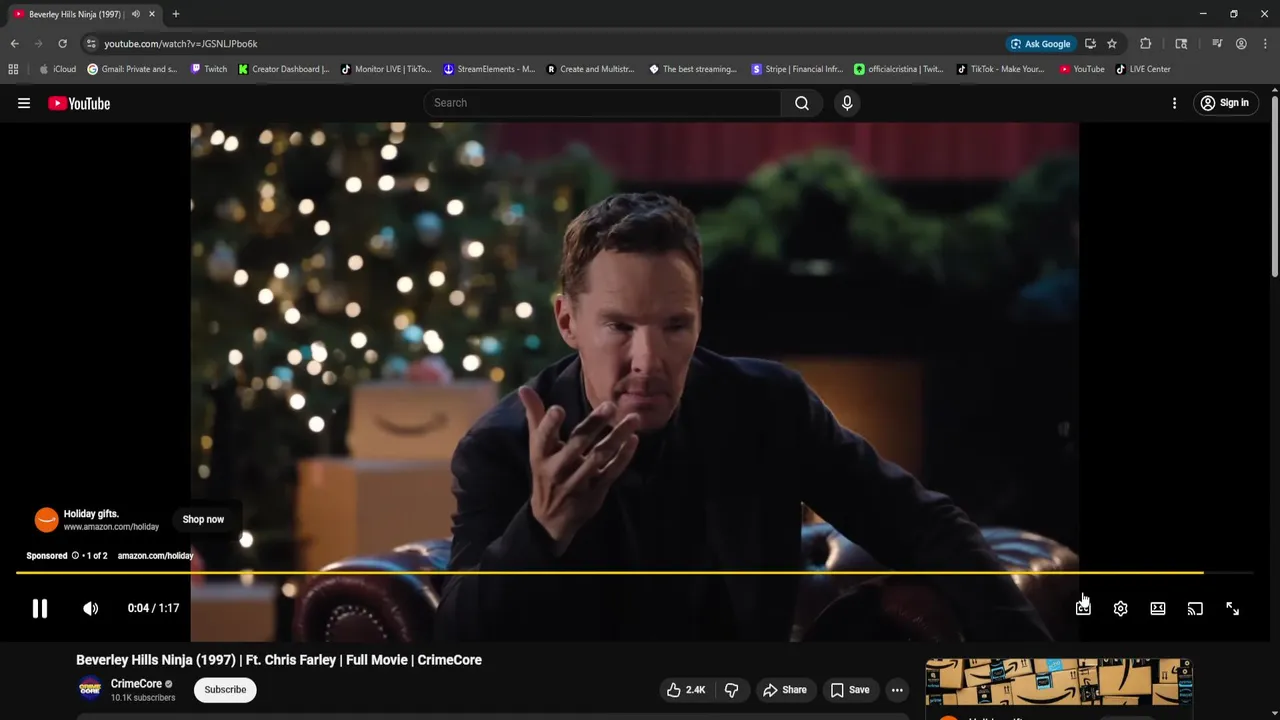Image resolution: width=1280 pixels, height=720 pixels.
Task: Click the amazon.com/holiday link beside Sponsored
Action: click(155, 556)
